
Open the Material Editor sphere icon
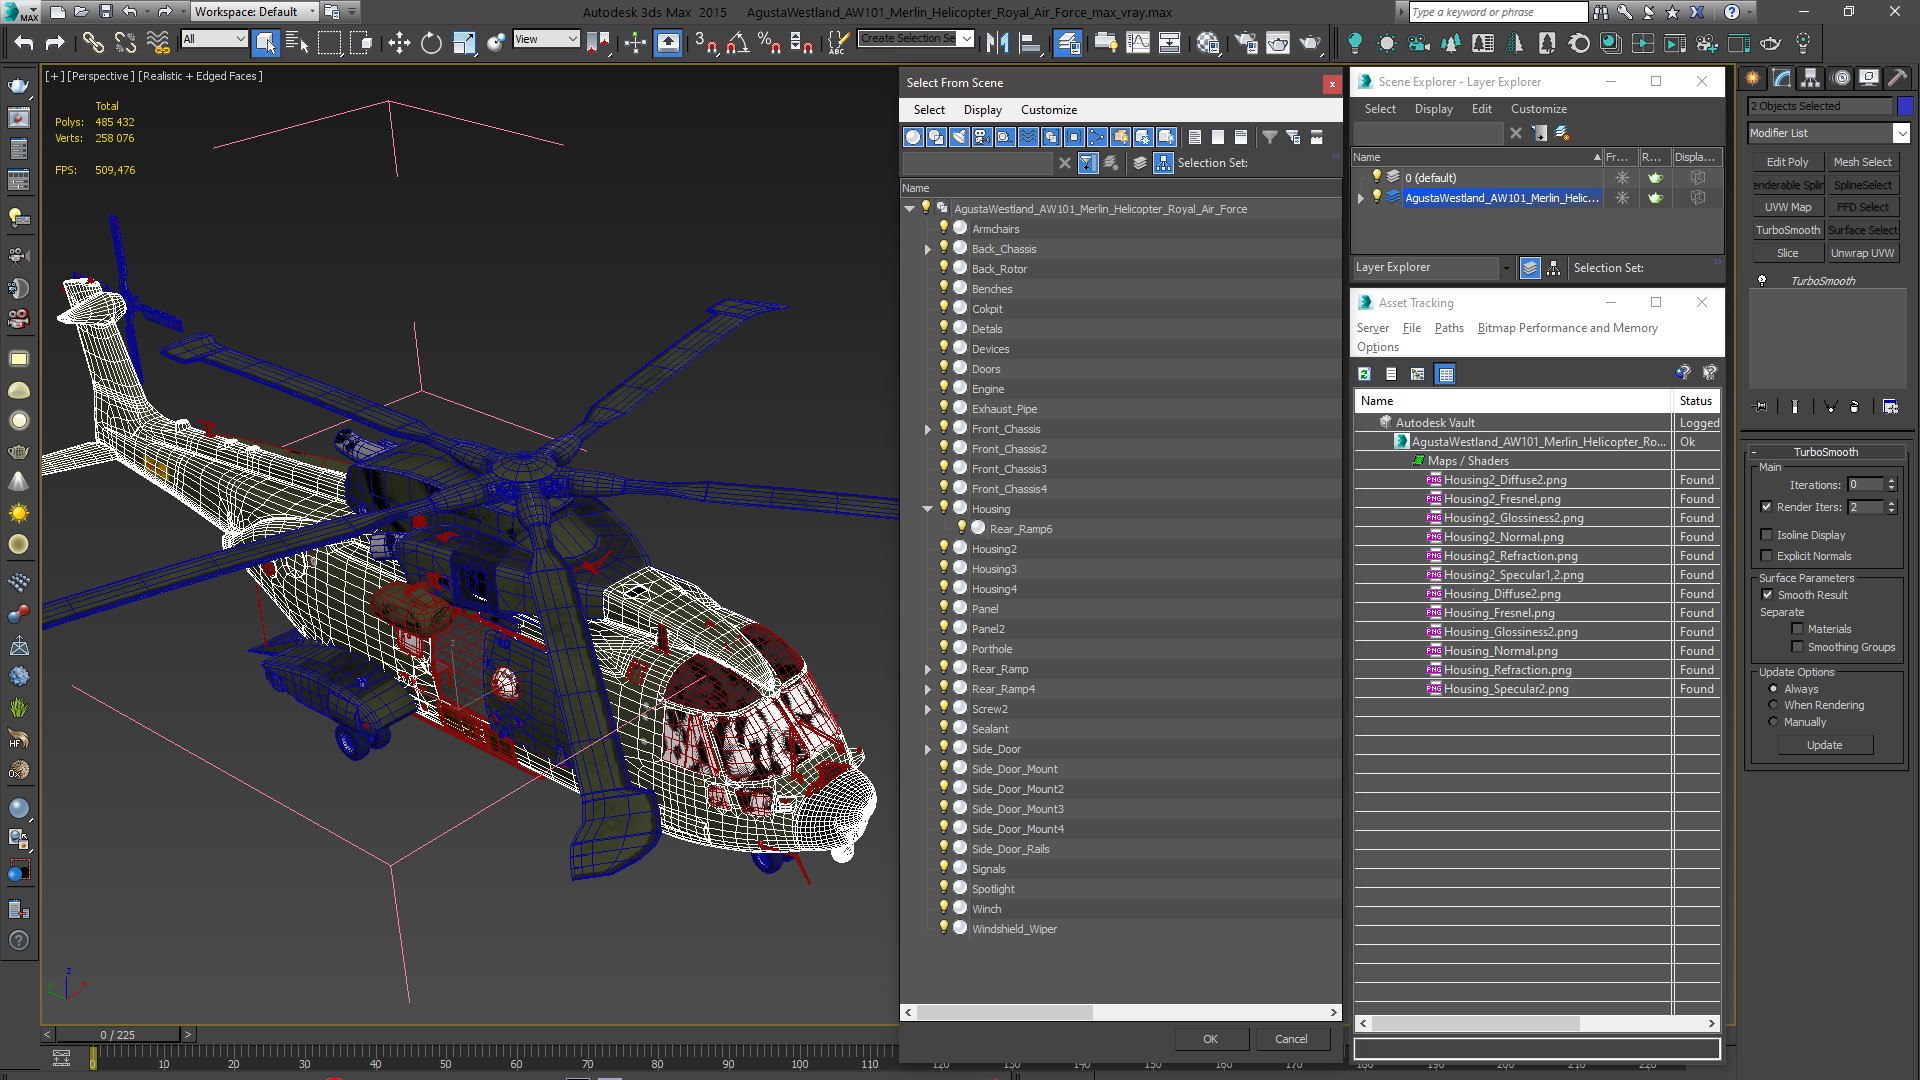(x=1208, y=42)
